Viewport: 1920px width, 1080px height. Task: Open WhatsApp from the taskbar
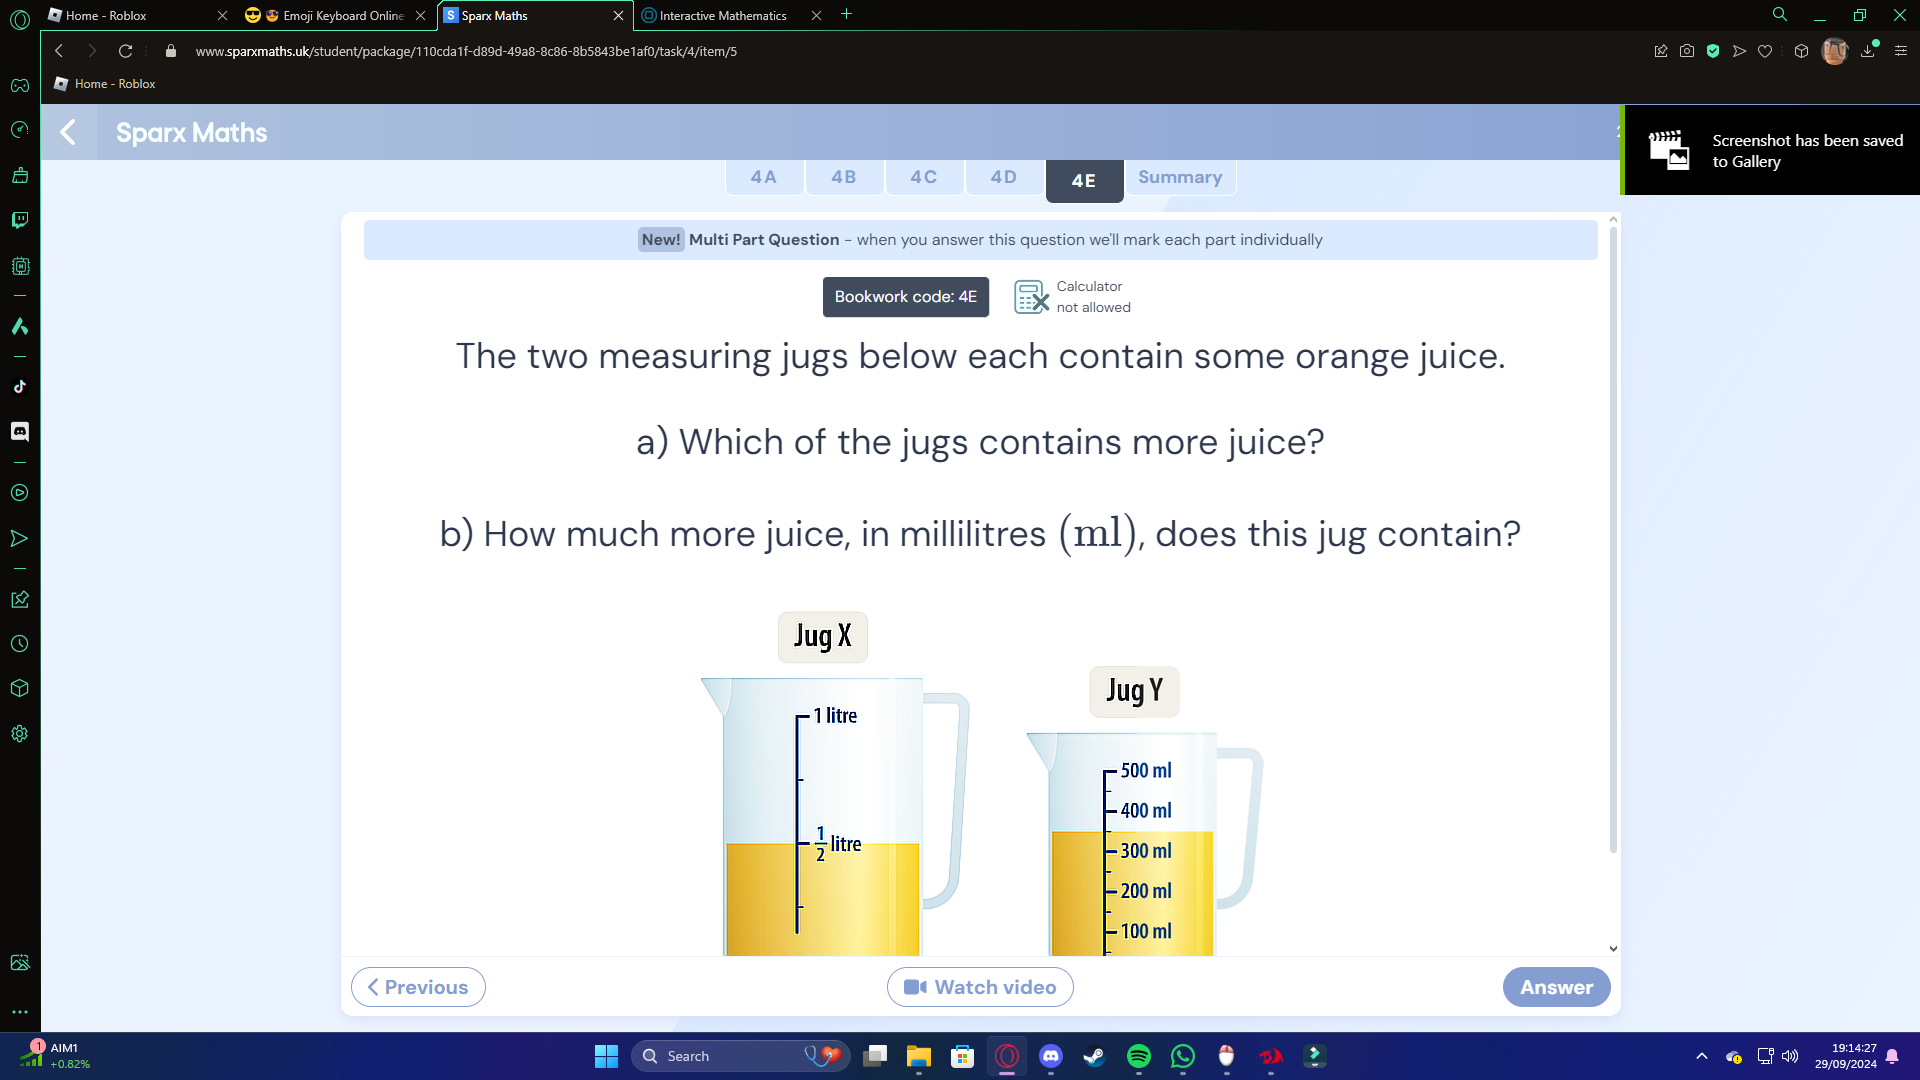click(x=1183, y=1056)
